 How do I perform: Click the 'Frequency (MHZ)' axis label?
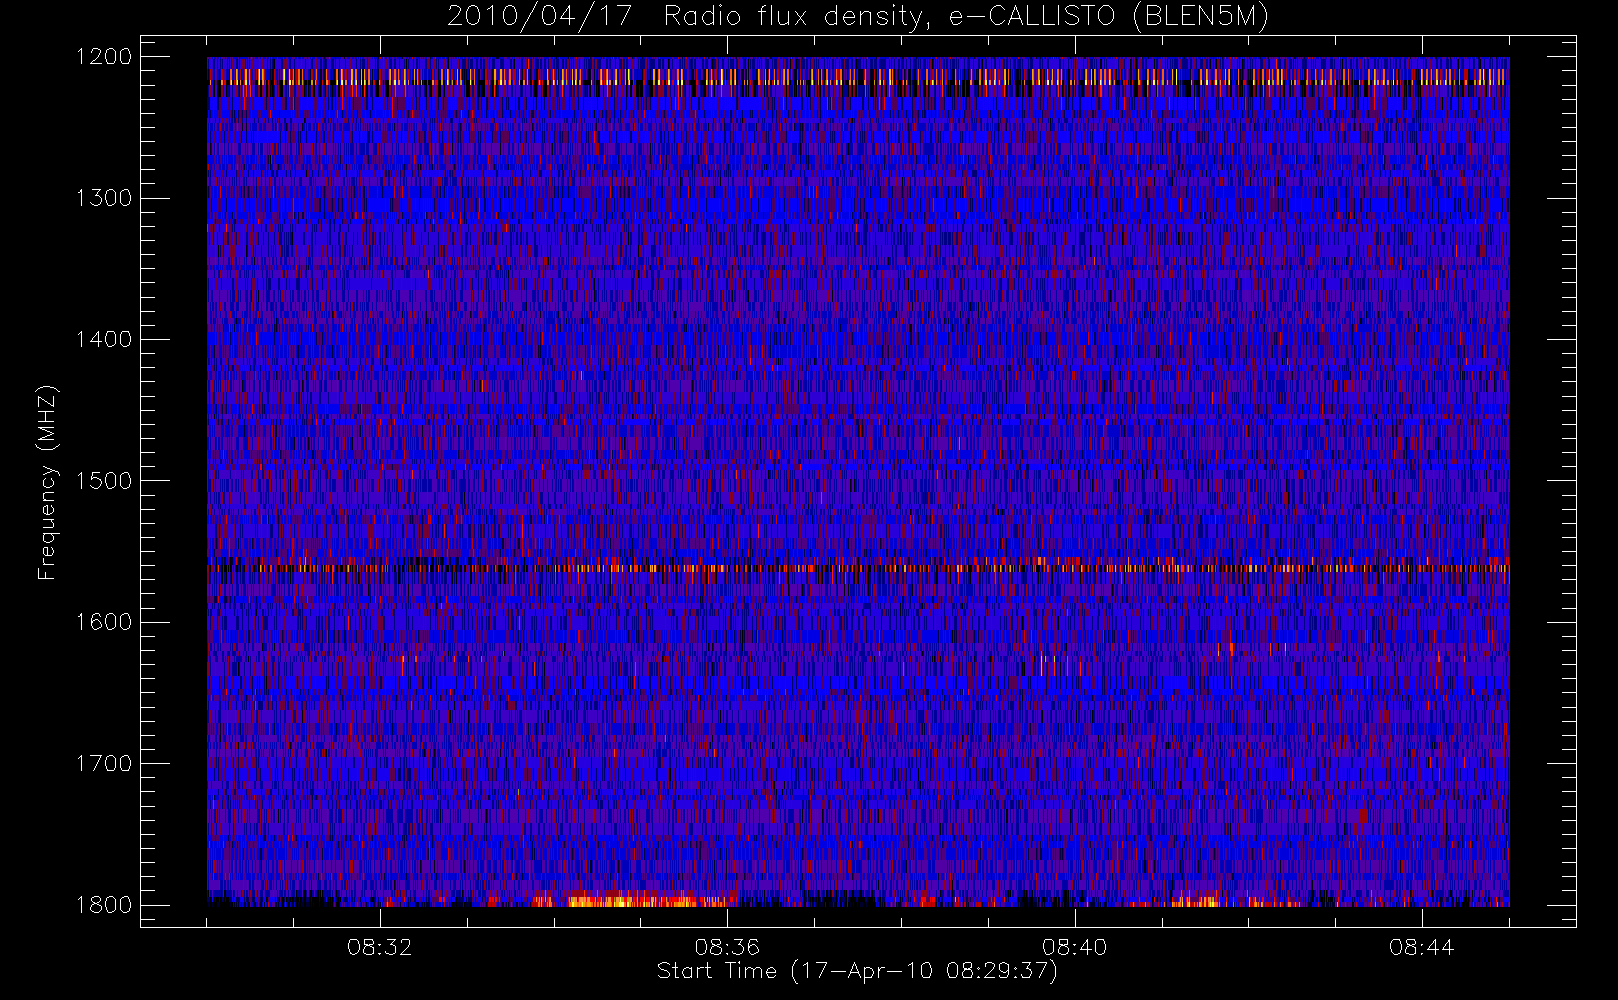pyautogui.click(x=47, y=483)
